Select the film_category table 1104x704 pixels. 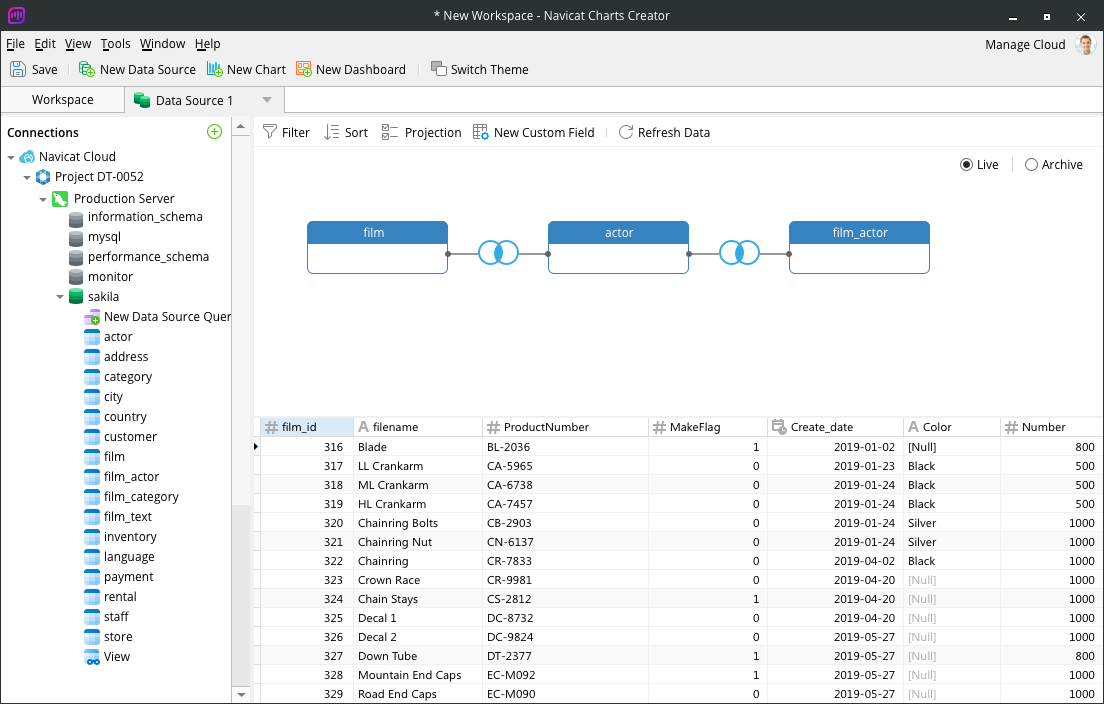[141, 497]
